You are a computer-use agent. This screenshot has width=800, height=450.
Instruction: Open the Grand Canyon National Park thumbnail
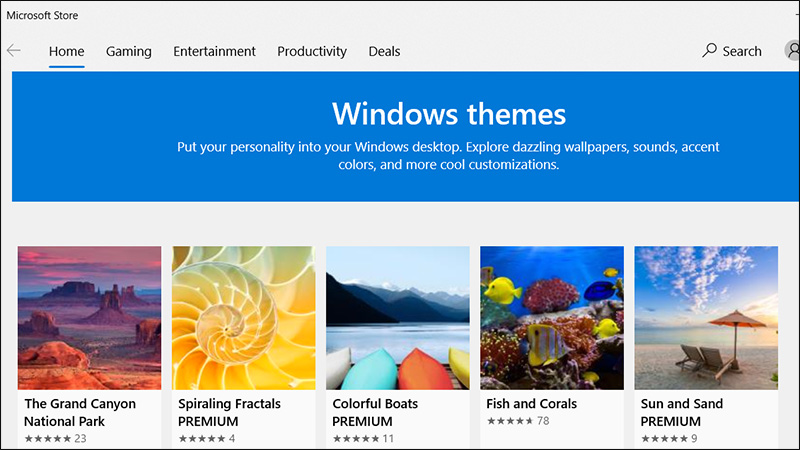point(89,318)
